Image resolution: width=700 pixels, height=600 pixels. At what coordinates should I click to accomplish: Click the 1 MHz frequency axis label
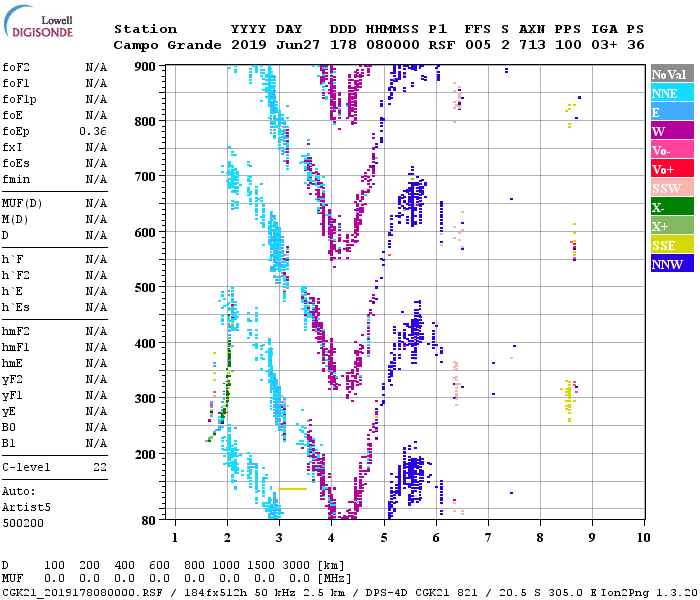175,538
